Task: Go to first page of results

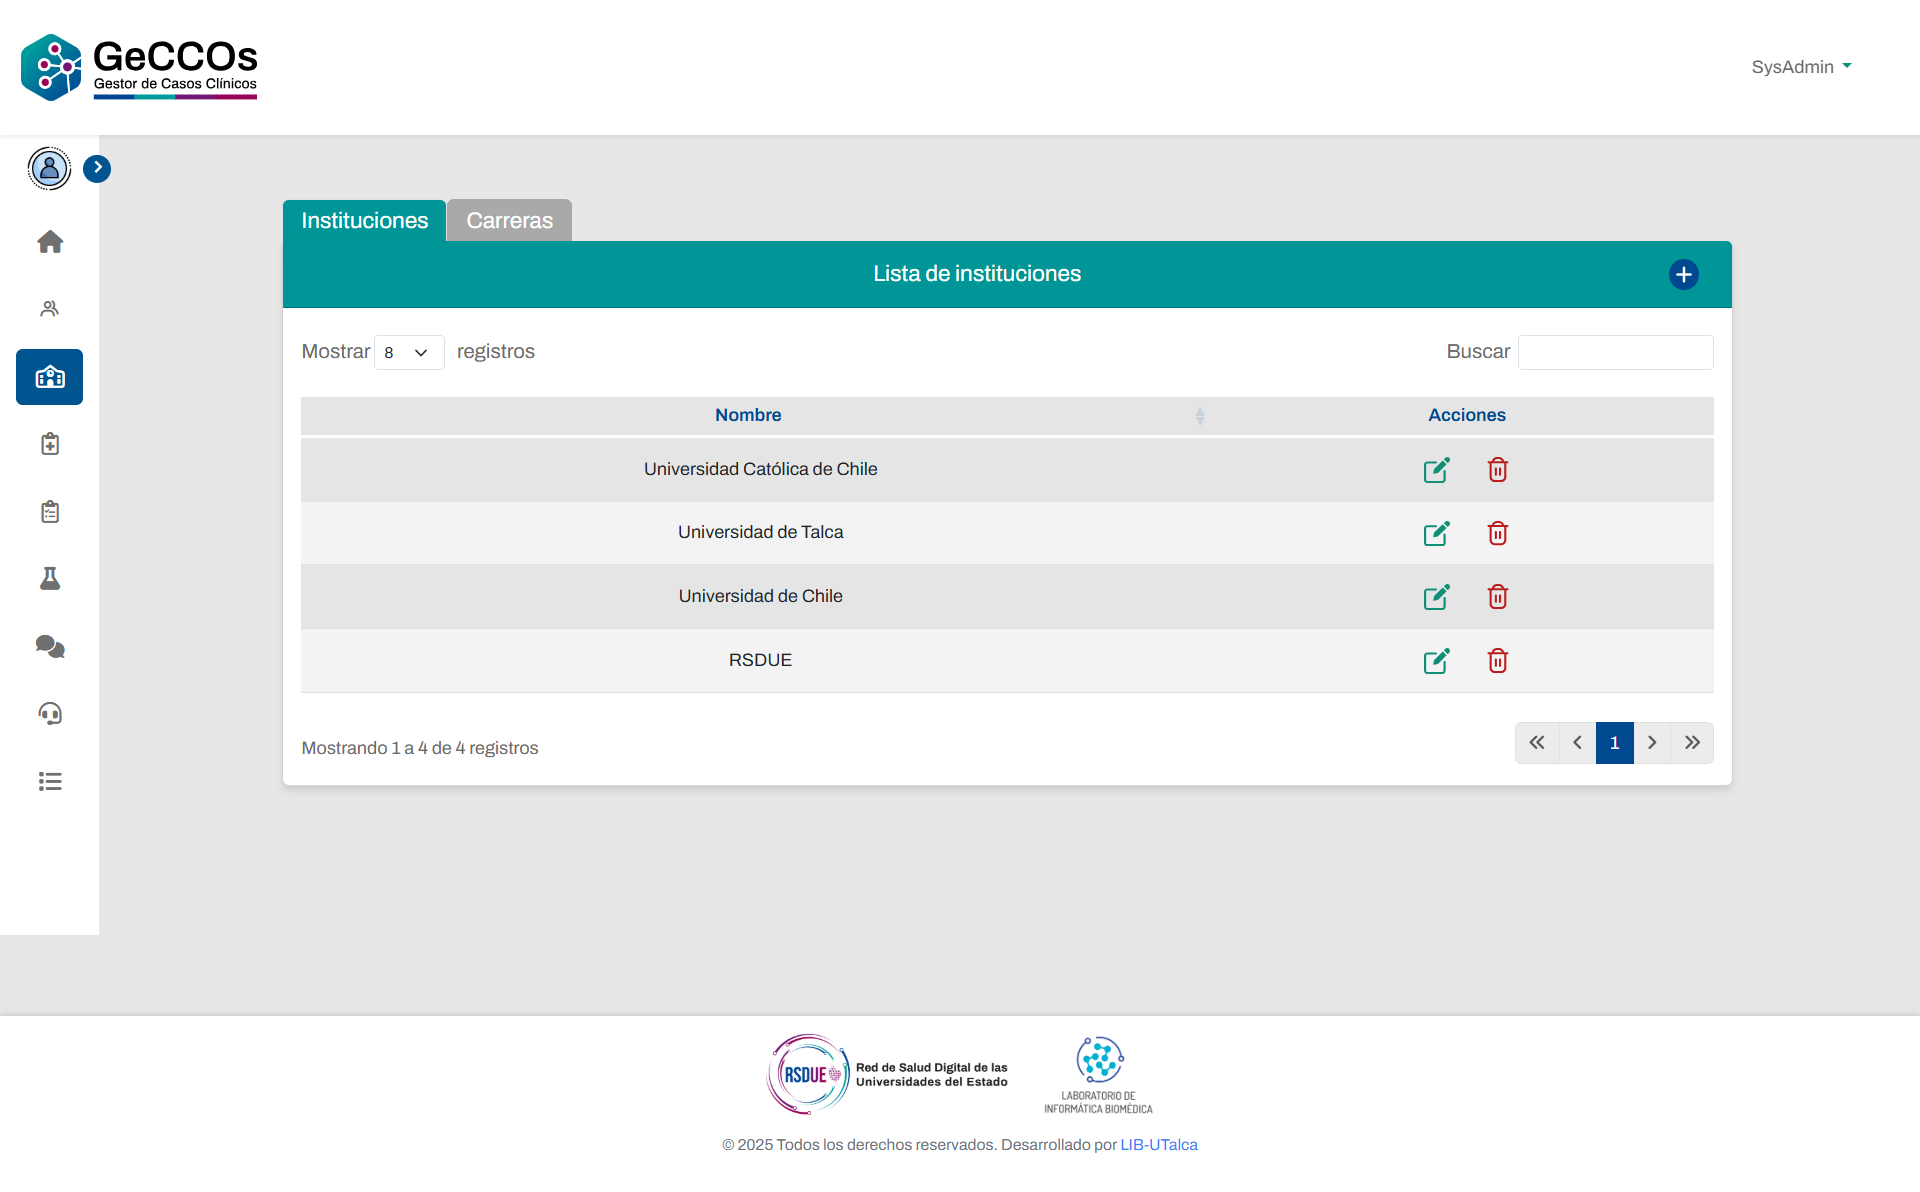Action: point(1537,743)
